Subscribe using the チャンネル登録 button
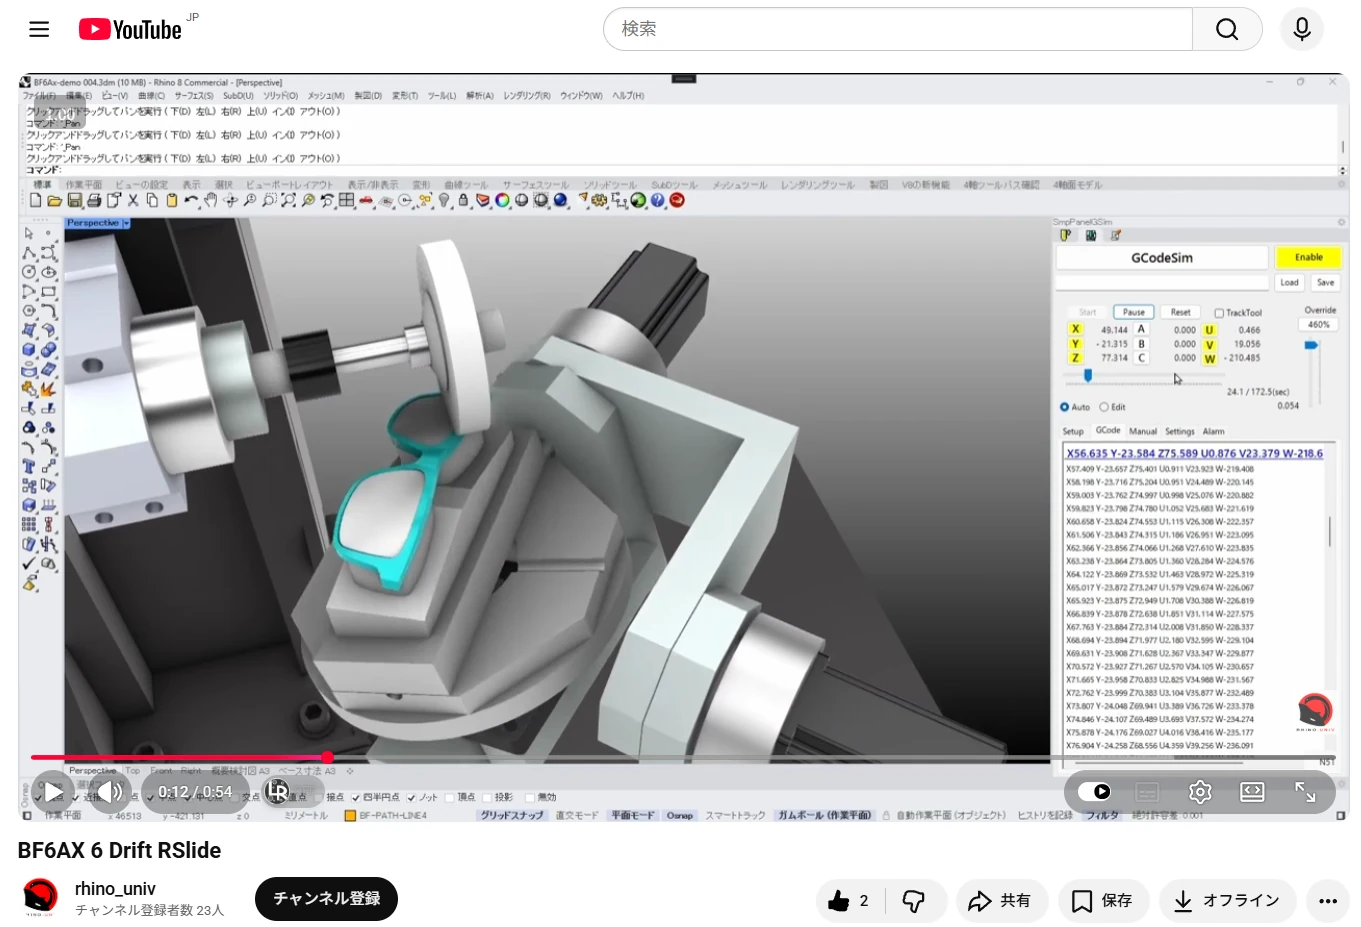This screenshot has width=1361, height=927. coord(326,898)
